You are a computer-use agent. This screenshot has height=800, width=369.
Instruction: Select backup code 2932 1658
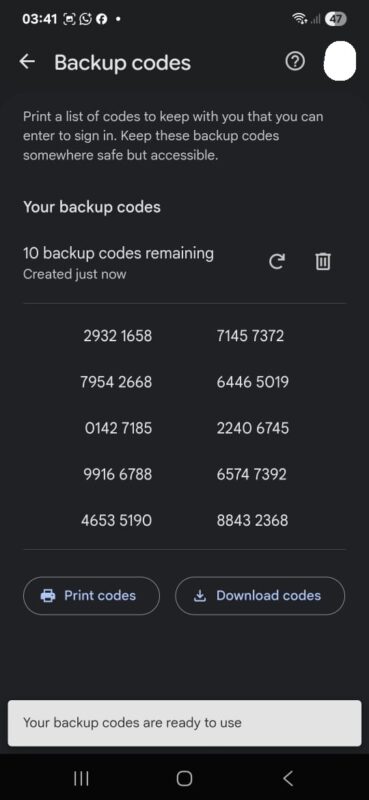117,336
